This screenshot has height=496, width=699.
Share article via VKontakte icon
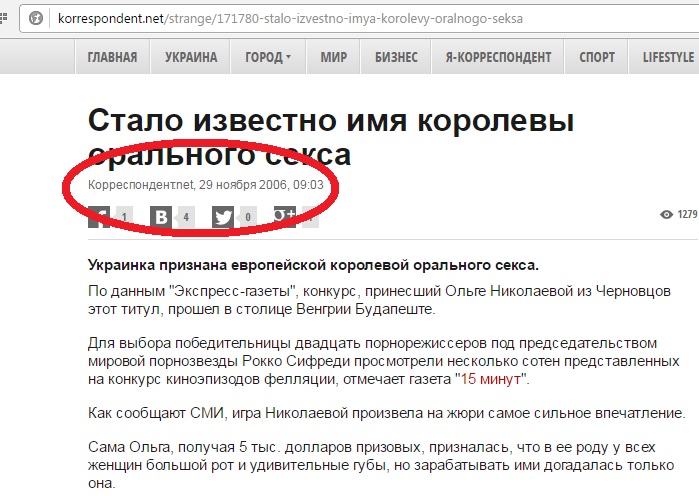tap(160, 216)
